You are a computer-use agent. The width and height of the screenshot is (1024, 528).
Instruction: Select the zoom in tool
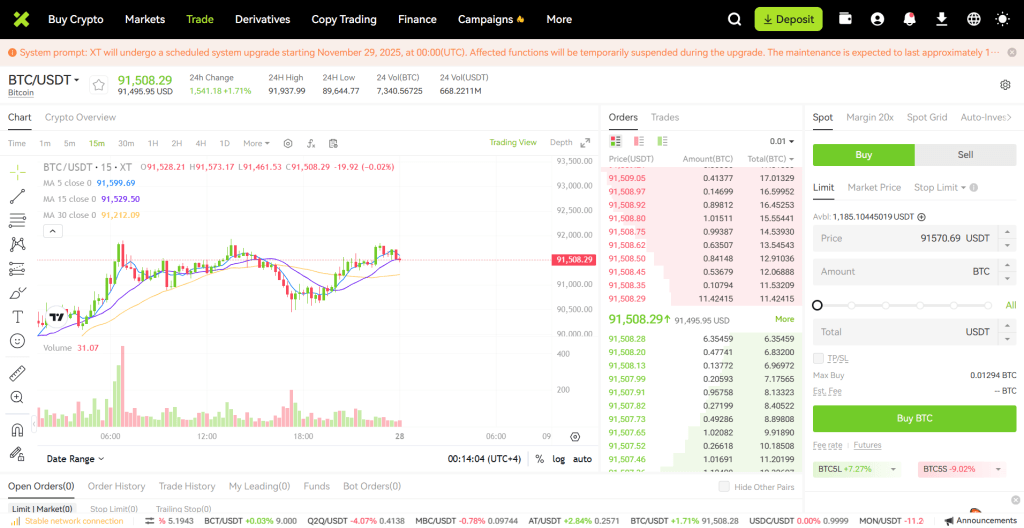18,397
